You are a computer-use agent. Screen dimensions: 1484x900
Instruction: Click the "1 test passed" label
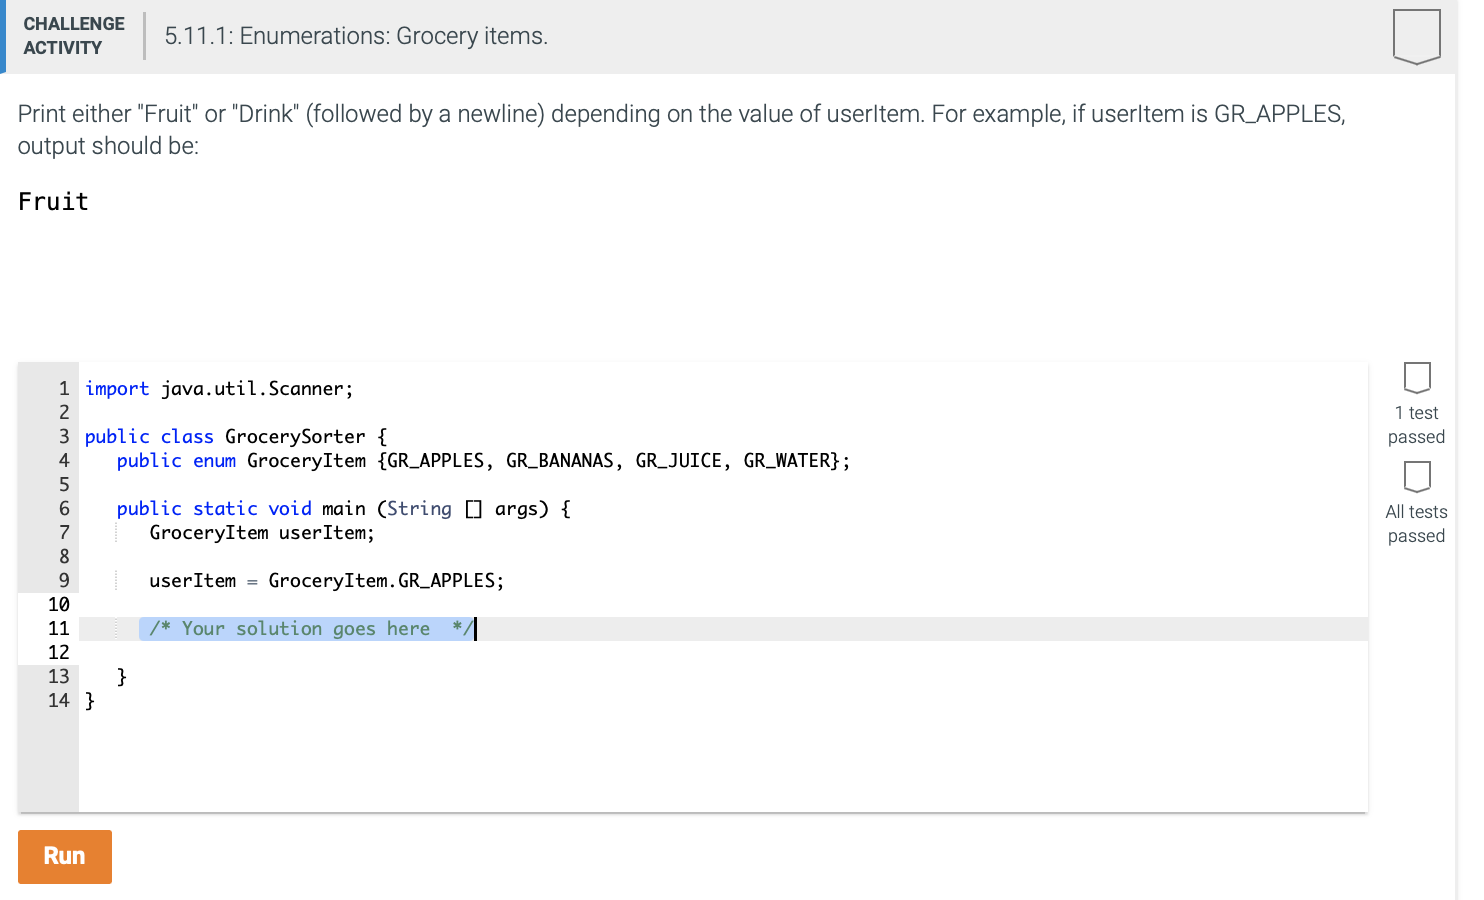pyautogui.click(x=1416, y=425)
